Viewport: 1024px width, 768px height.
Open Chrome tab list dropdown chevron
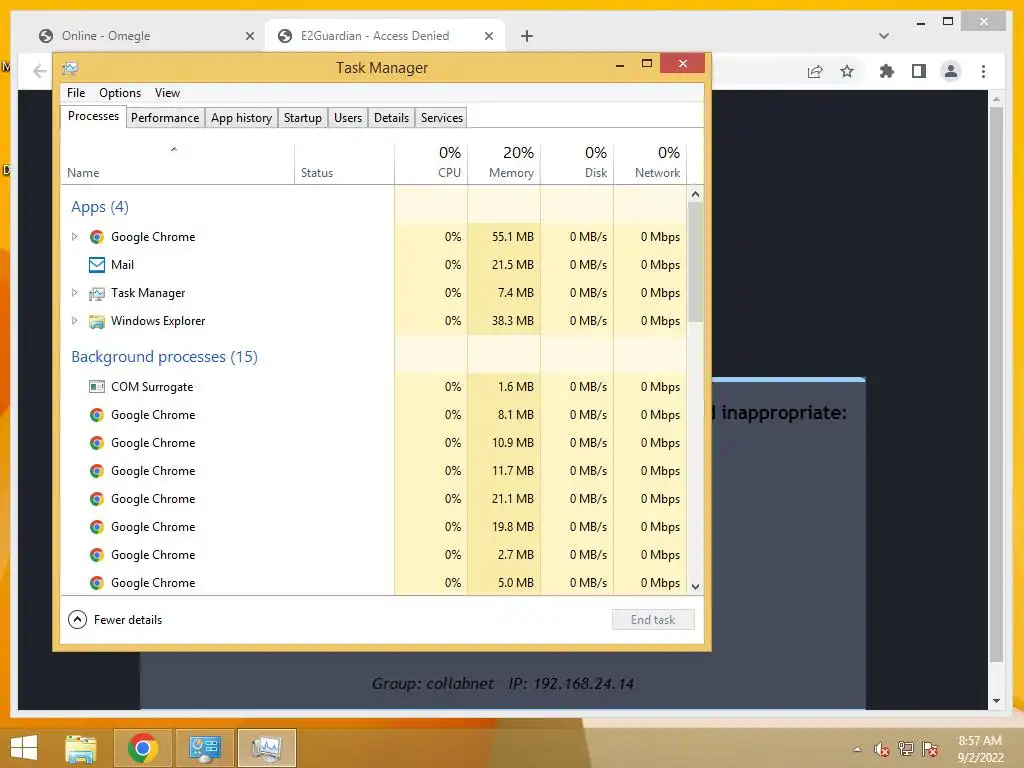click(884, 36)
